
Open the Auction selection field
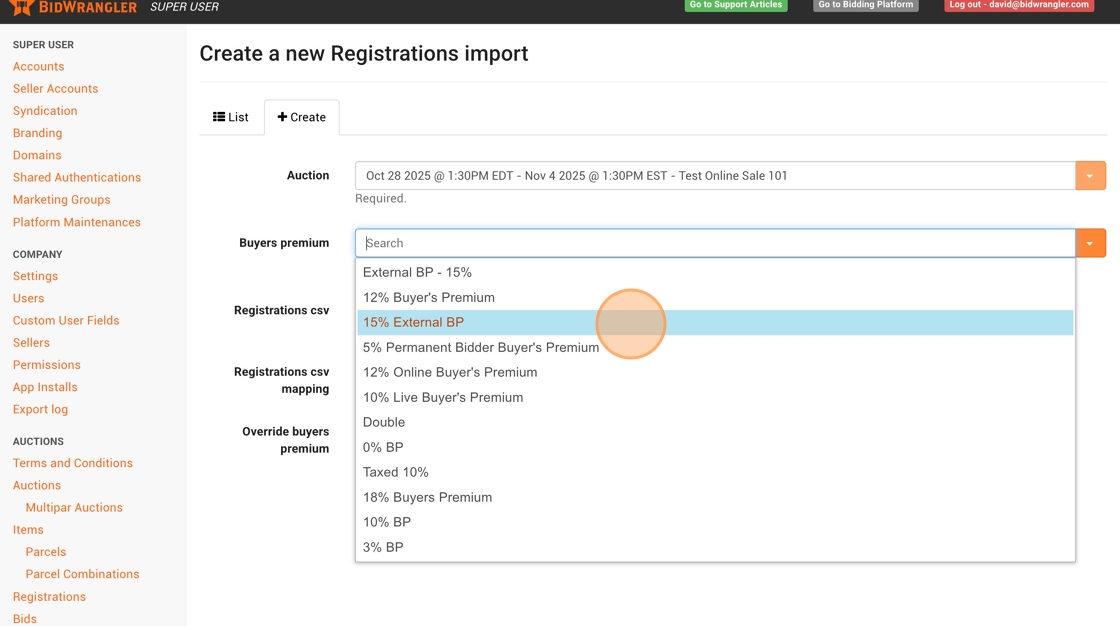click(x=715, y=176)
